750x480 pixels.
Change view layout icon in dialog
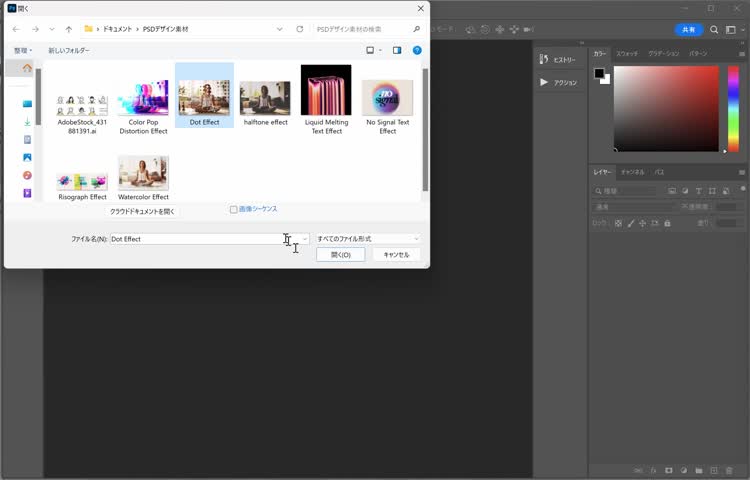(370, 50)
